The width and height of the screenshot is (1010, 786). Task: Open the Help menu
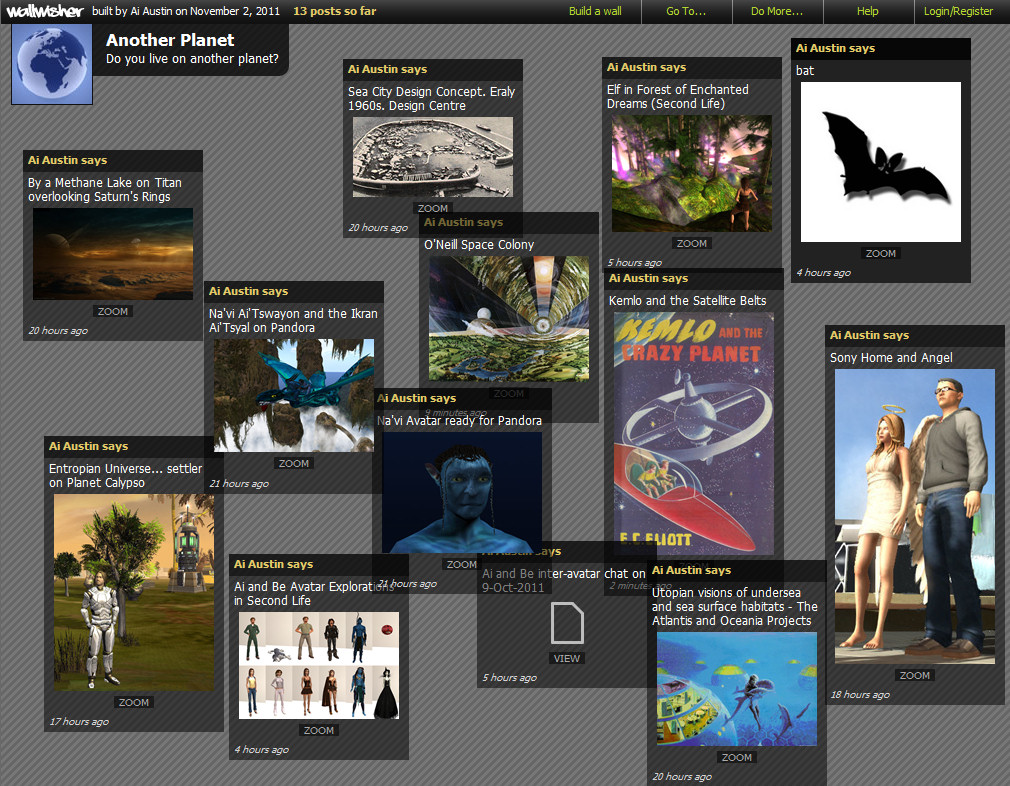tap(867, 11)
